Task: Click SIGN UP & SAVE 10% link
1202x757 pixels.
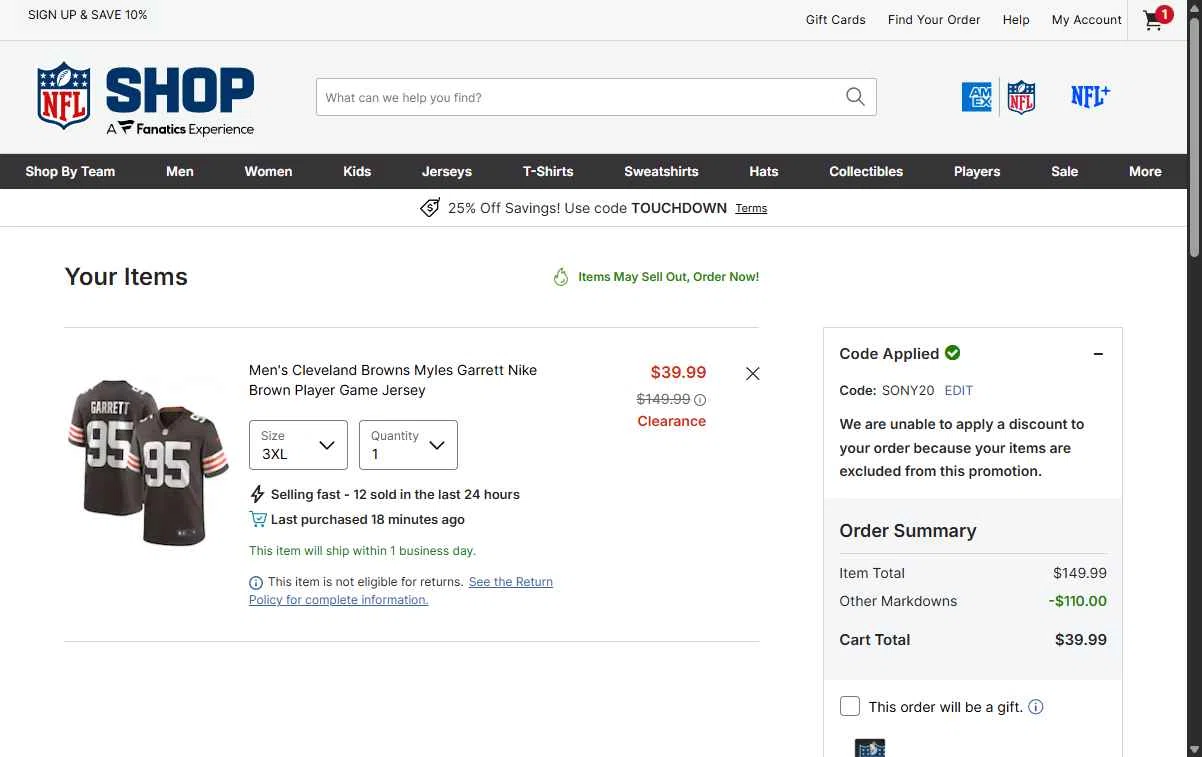Action: pos(88,15)
